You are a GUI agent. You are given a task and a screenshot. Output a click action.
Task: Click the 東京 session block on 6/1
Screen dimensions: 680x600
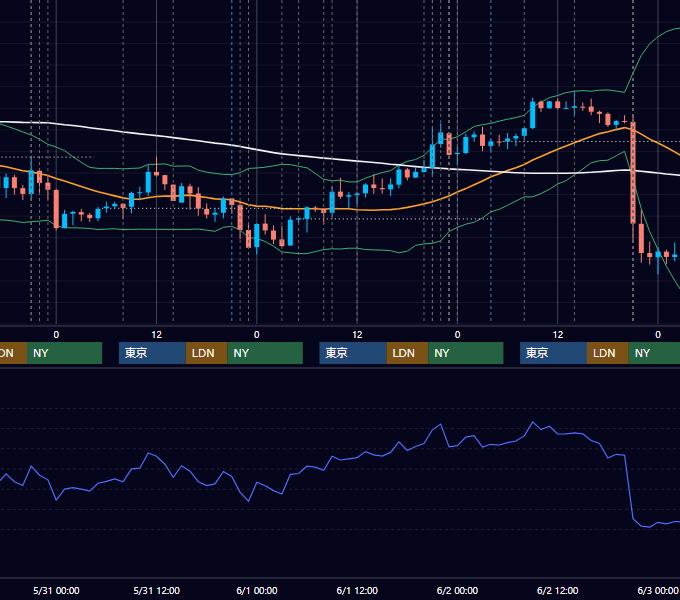point(353,353)
